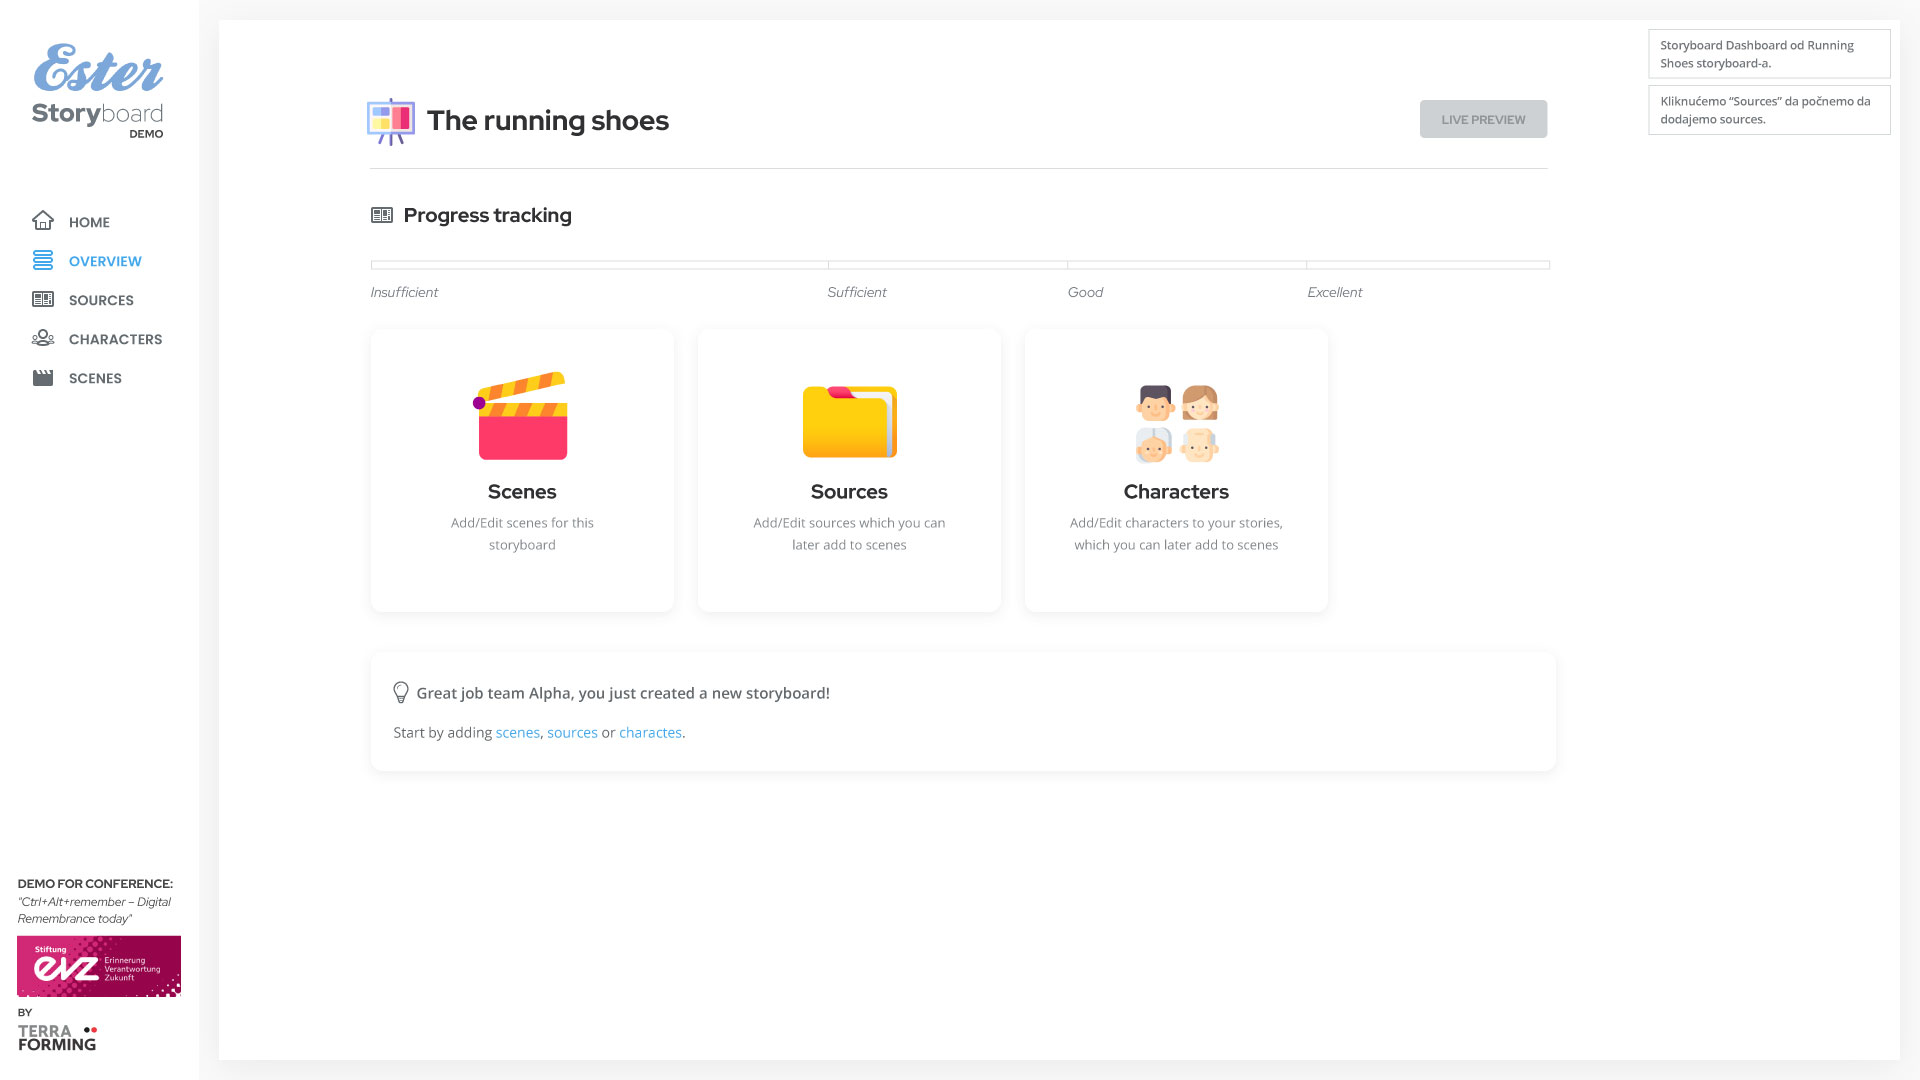Click the Home house icon in sidebar
The image size is (1920, 1080).
coord(43,221)
